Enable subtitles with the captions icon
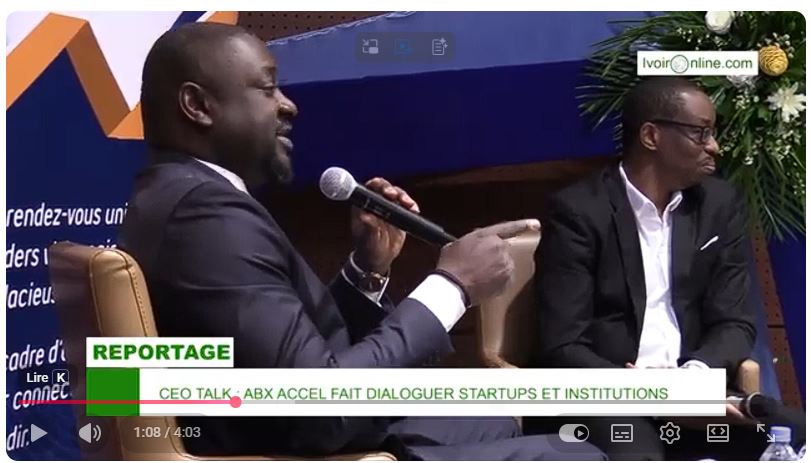This screenshot has width=811, height=463. [x=621, y=433]
